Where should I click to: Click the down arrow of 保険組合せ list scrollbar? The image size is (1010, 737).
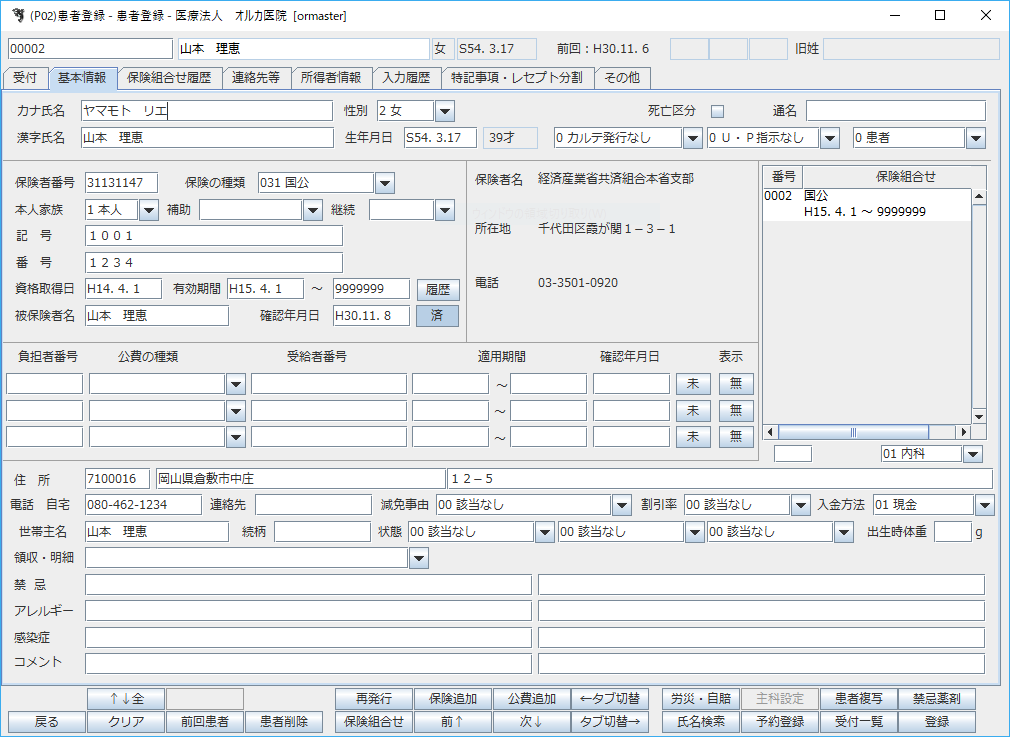(x=979, y=417)
